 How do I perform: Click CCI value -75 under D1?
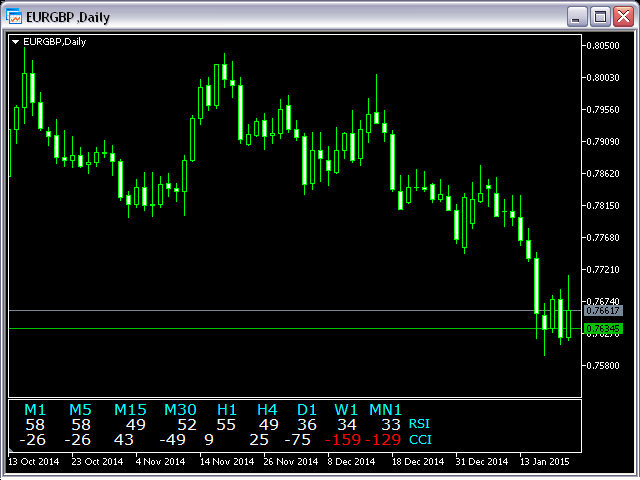coord(298,440)
